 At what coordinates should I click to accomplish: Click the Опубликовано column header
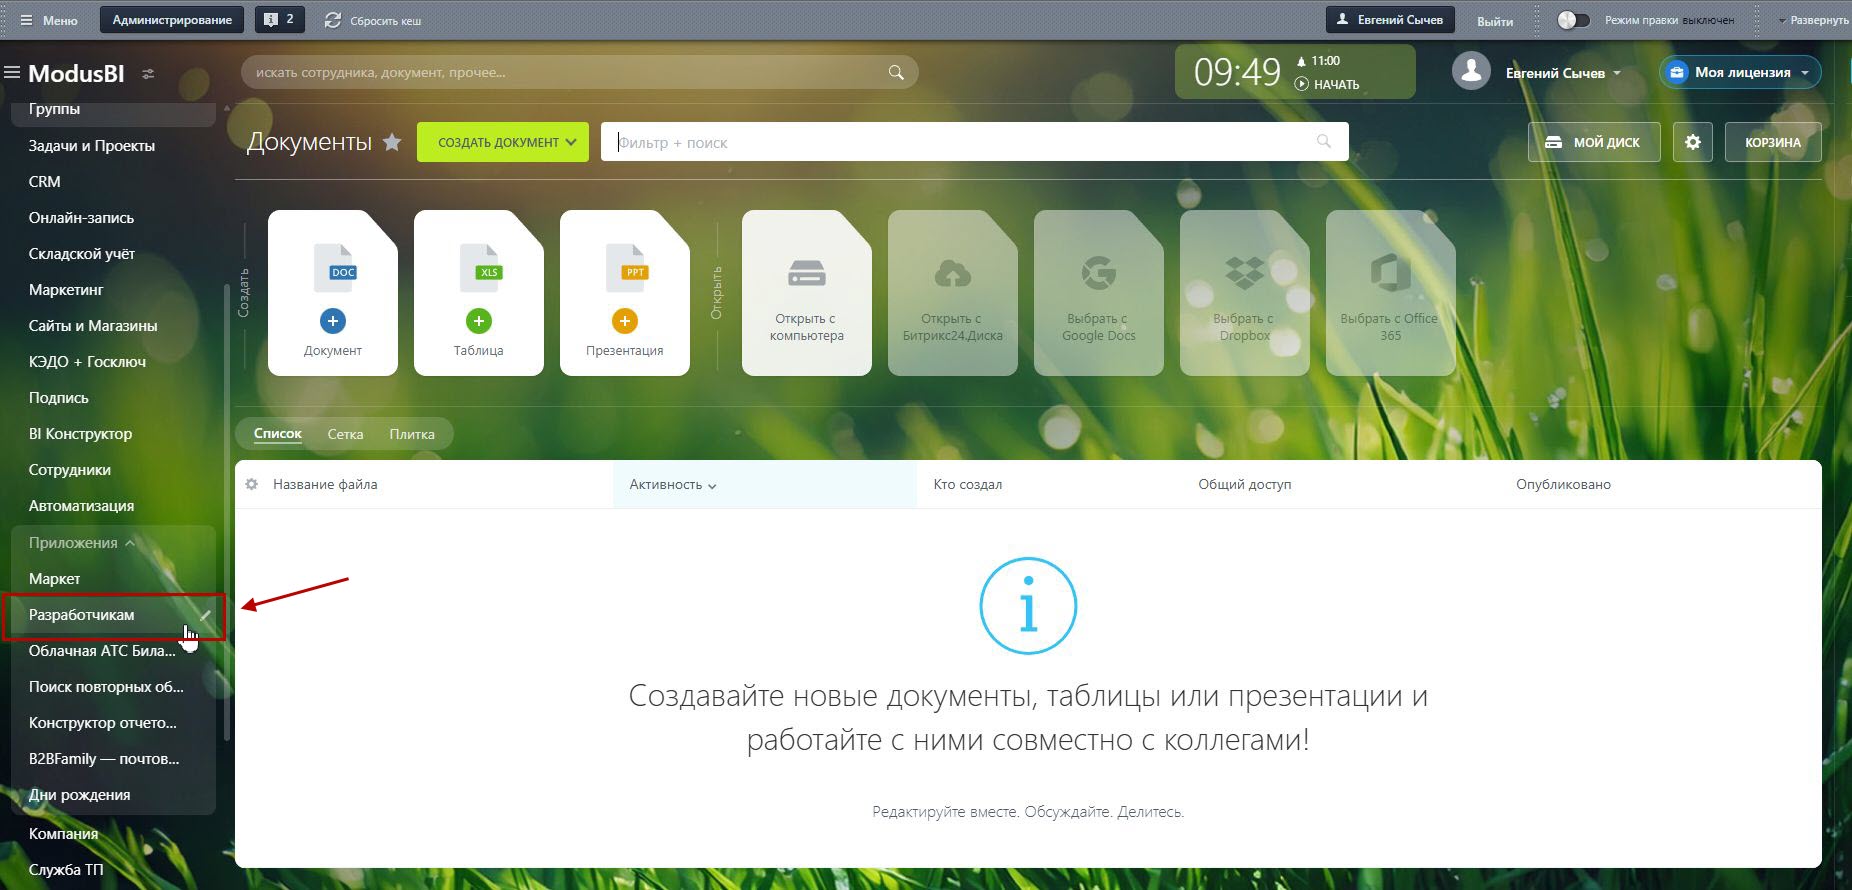[1563, 484]
